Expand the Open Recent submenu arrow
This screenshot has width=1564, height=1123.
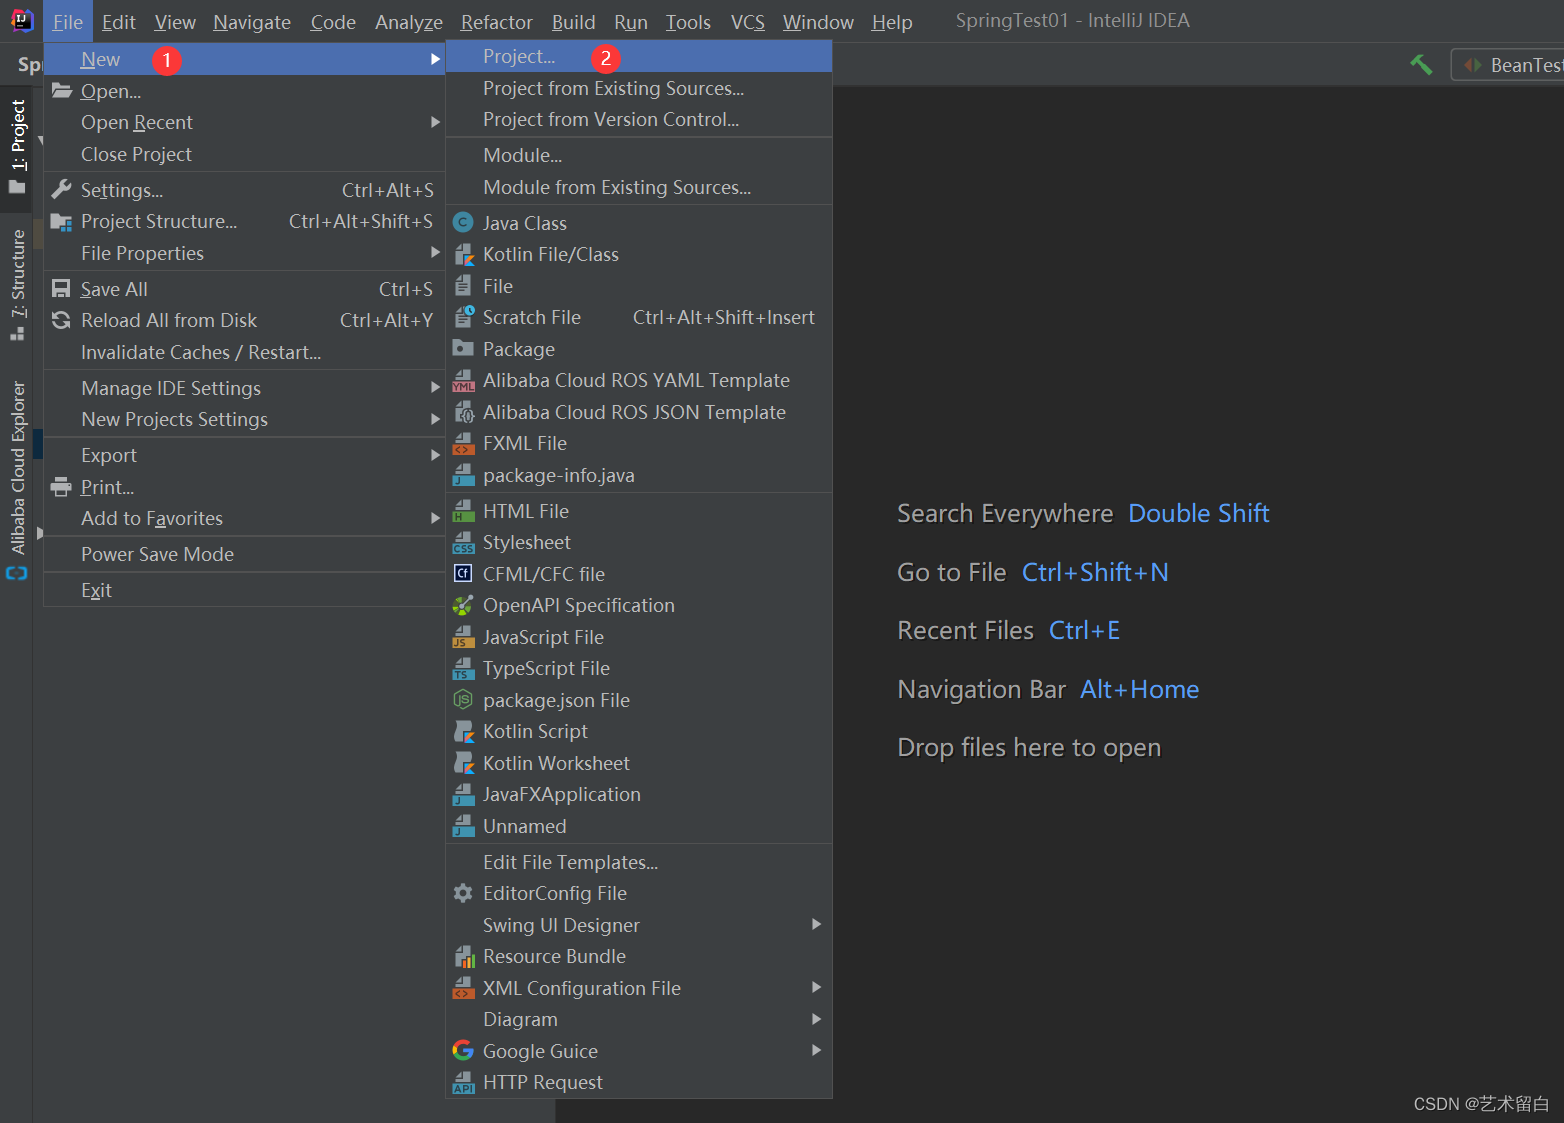click(435, 122)
